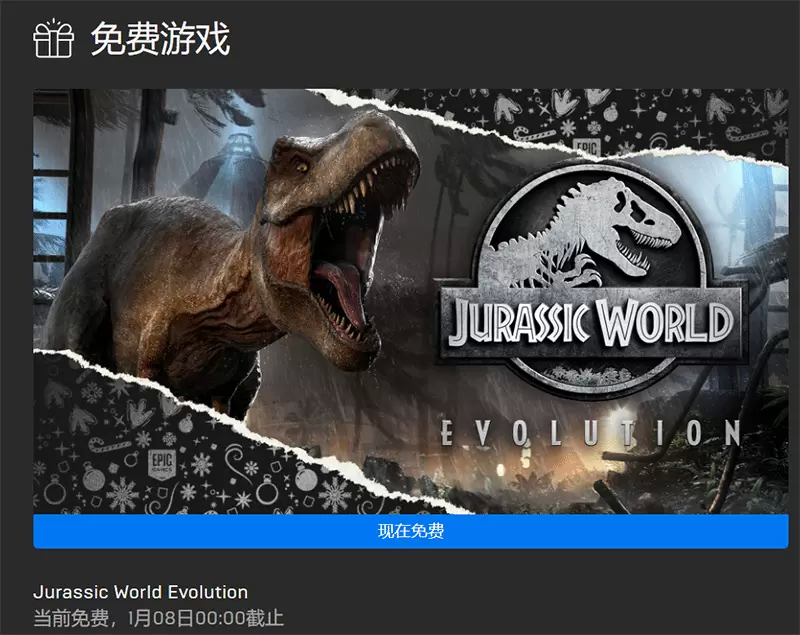800x635 pixels.
Task: Click the blue 现在免费 button
Action: click(411, 531)
